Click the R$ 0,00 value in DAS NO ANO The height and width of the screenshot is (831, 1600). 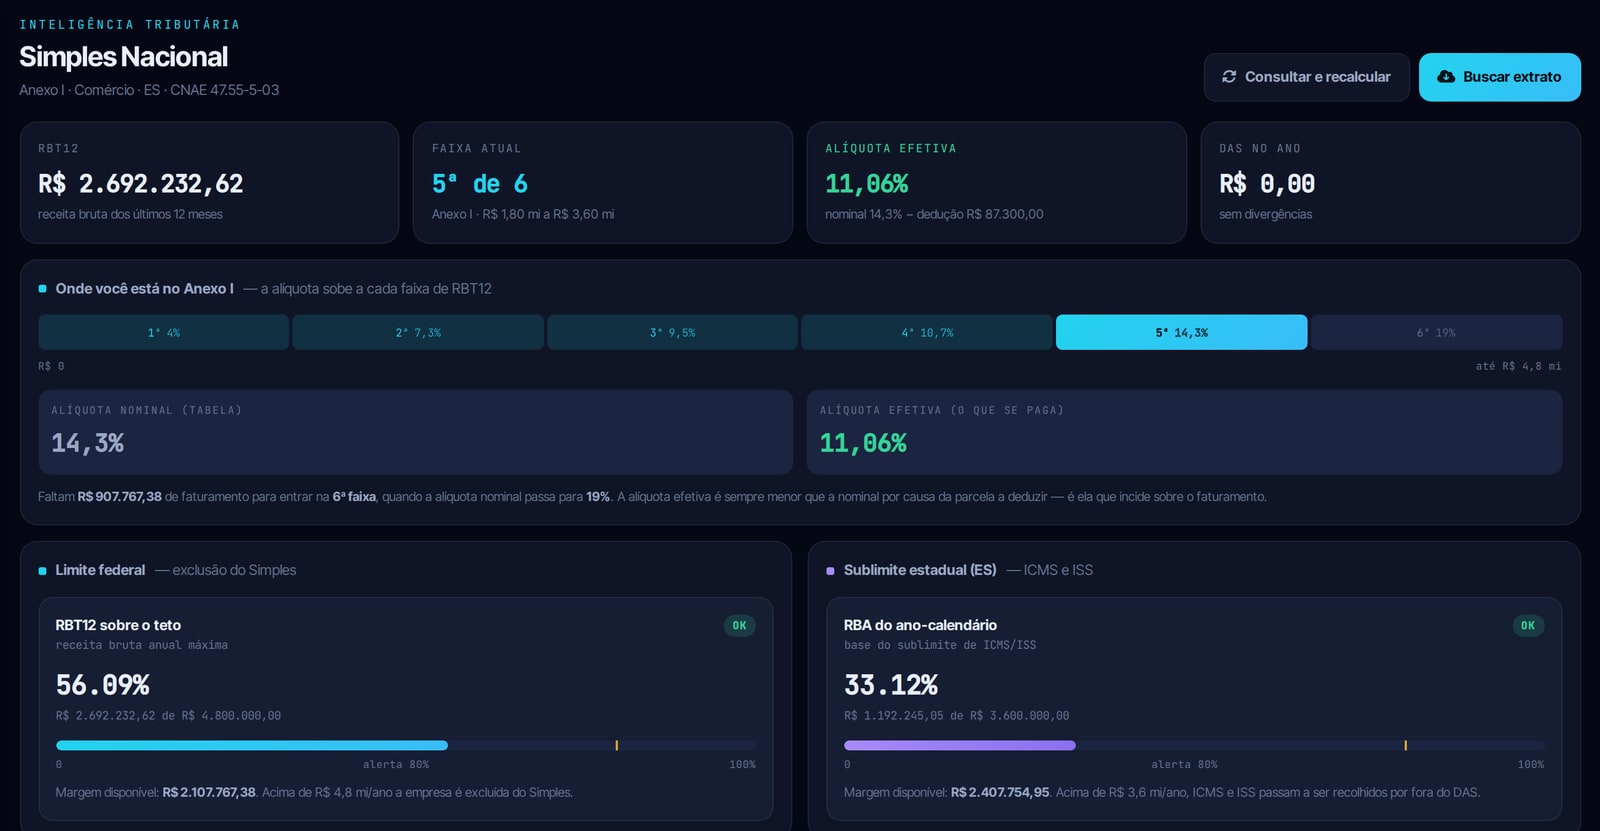tap(1267, 184)
